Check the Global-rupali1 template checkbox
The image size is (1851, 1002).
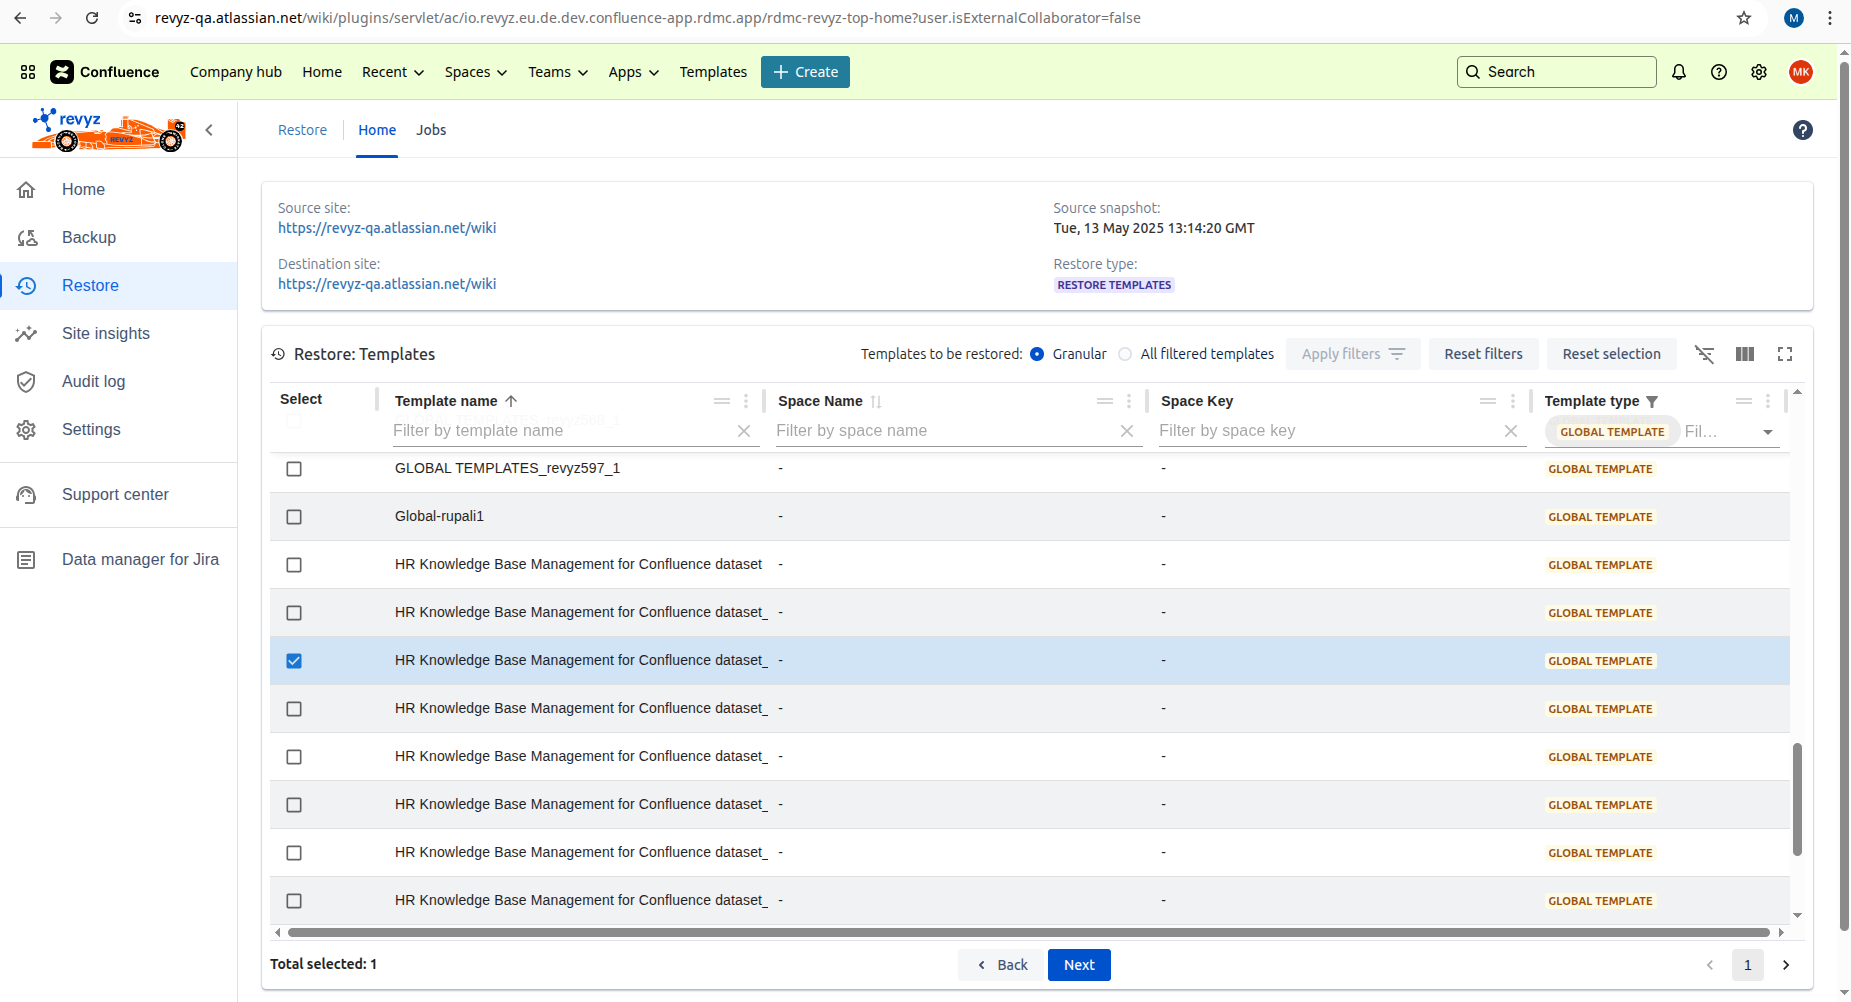[294, 517]
